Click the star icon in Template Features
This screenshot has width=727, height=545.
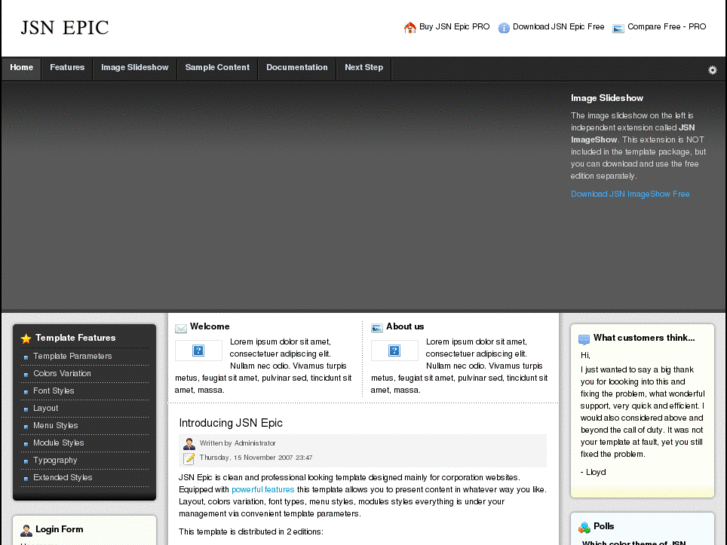(26, 339)
